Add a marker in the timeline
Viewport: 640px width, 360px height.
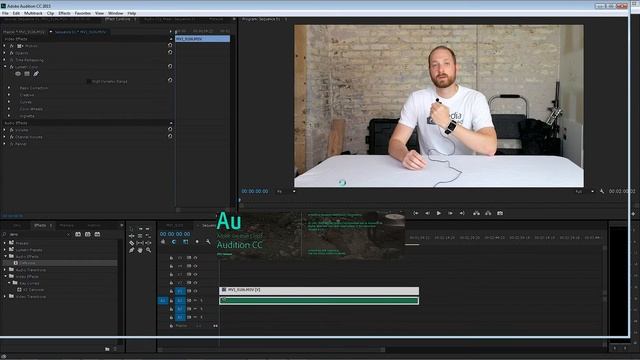(197, 242)
